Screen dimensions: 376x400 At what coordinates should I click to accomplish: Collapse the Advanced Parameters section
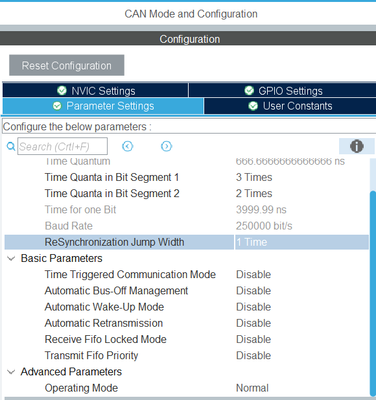[11, 372]
